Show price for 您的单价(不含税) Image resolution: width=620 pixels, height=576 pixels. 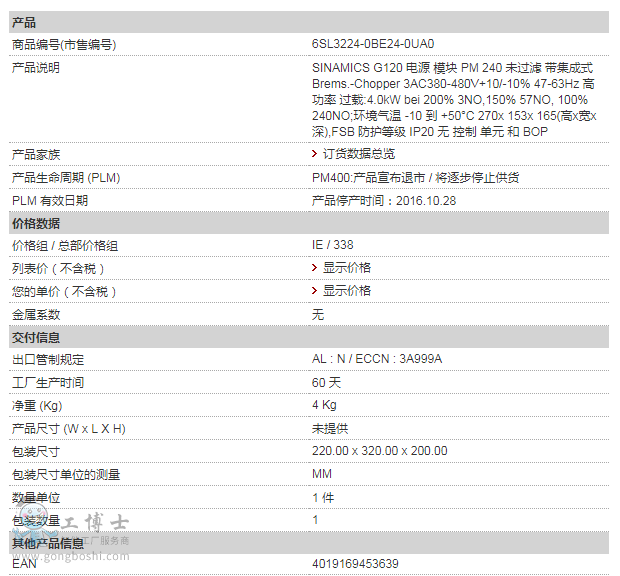(x=346, y=291)
